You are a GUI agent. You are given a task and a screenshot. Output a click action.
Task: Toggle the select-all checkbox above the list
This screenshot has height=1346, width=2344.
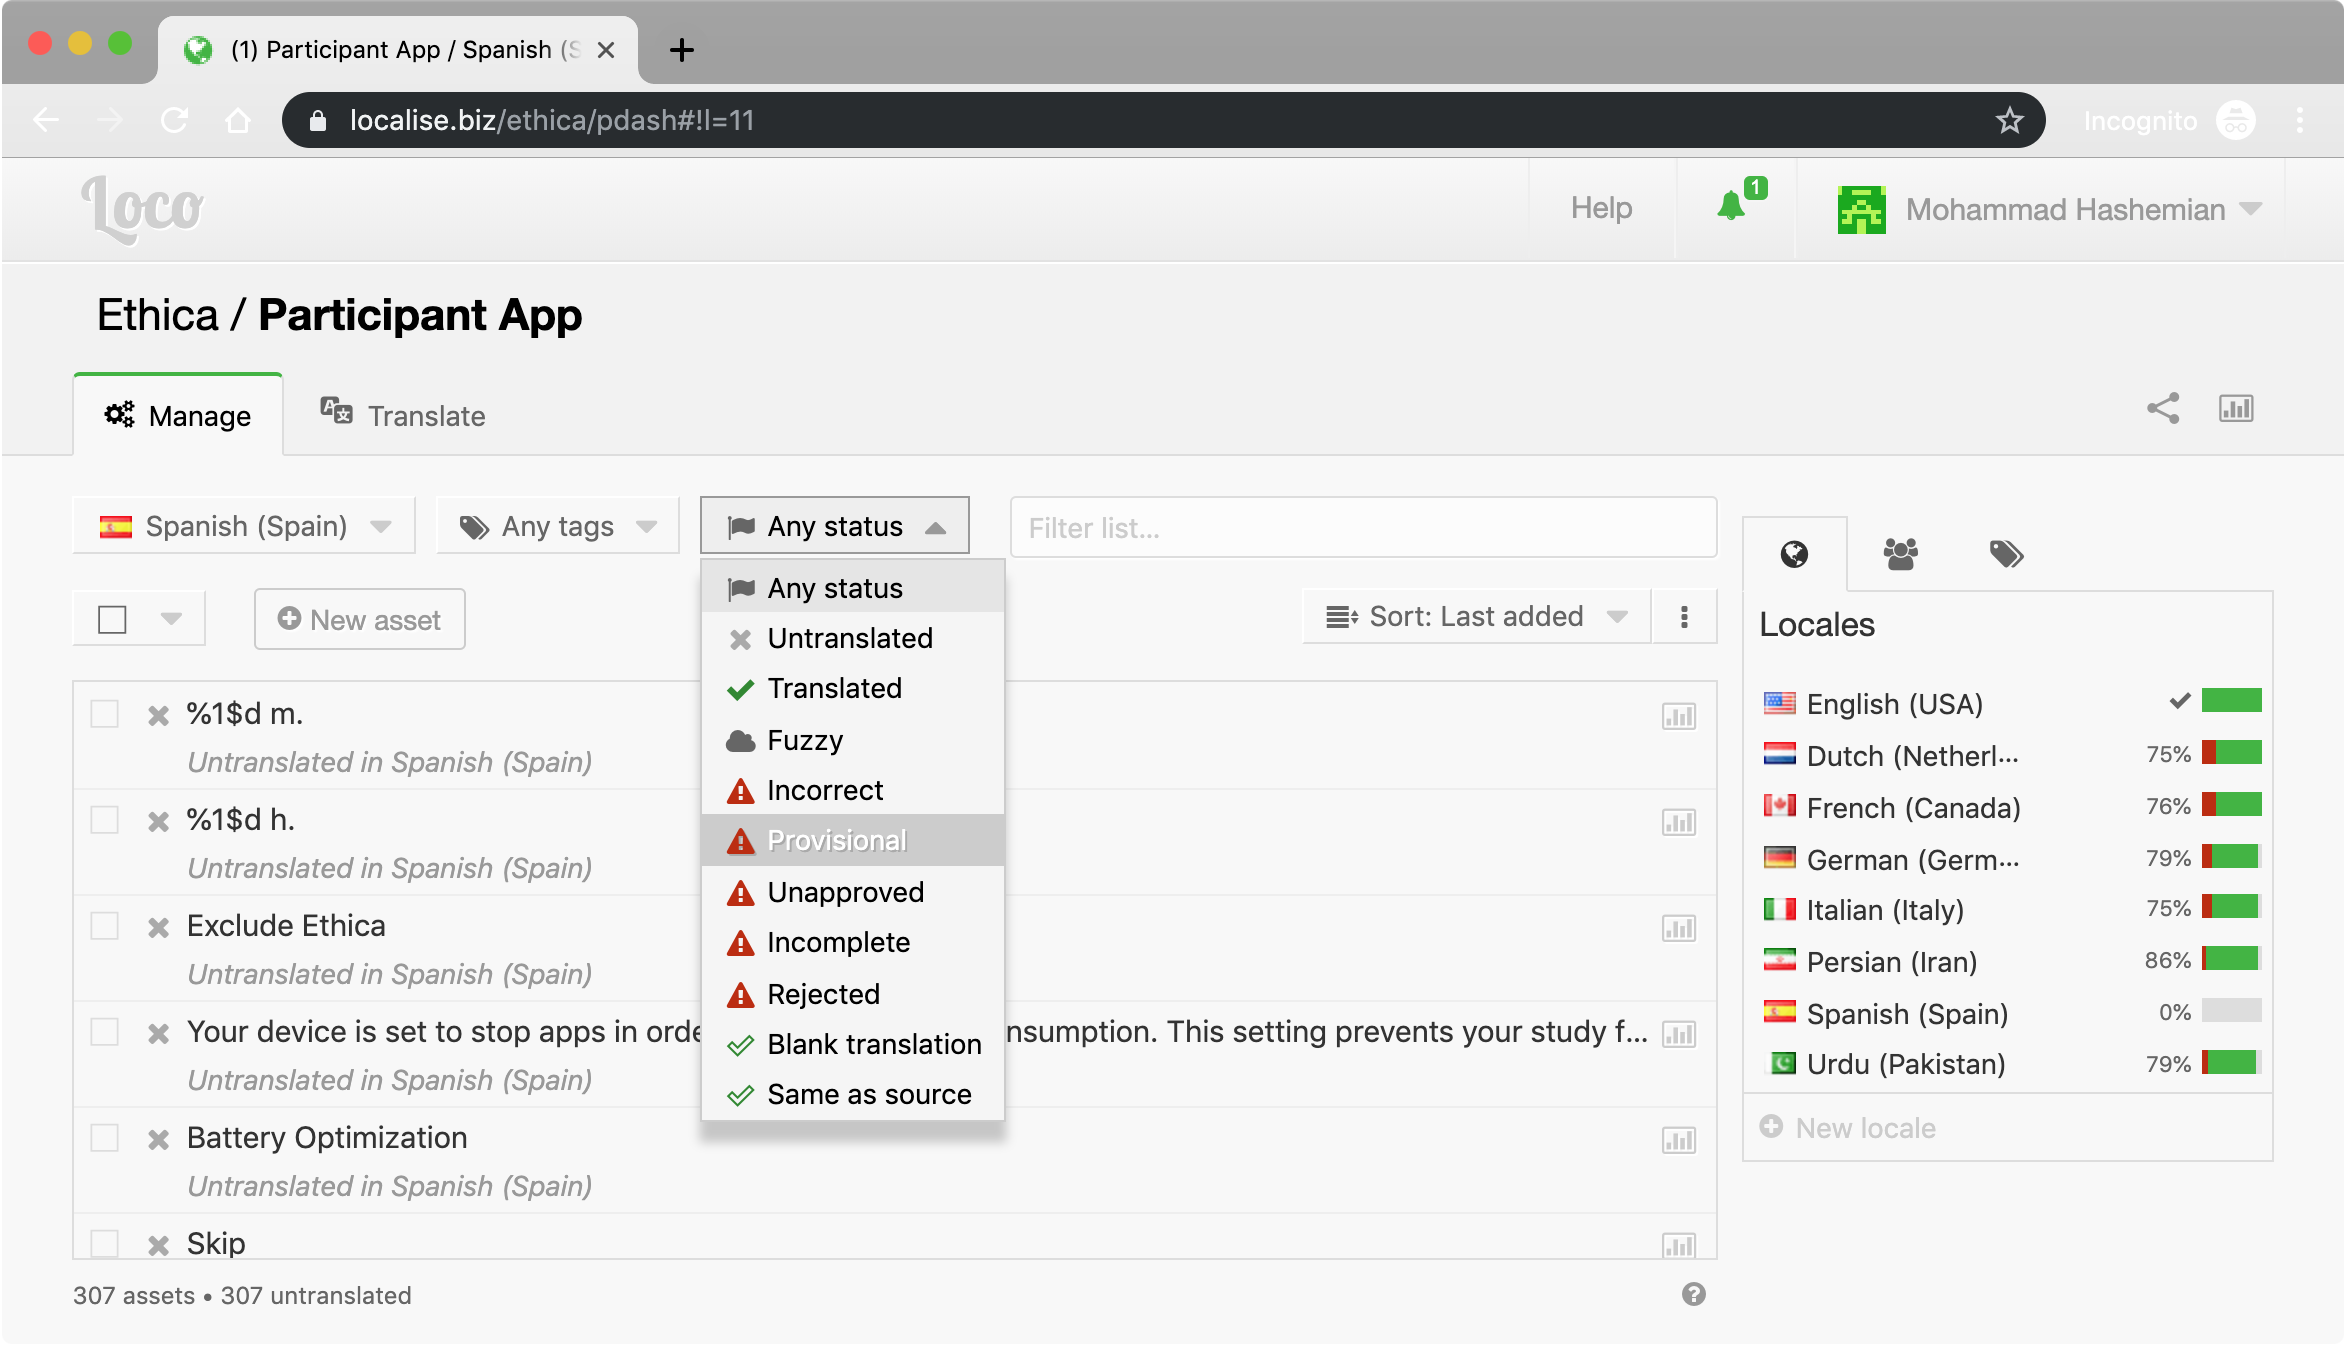(x=112, y=620)
